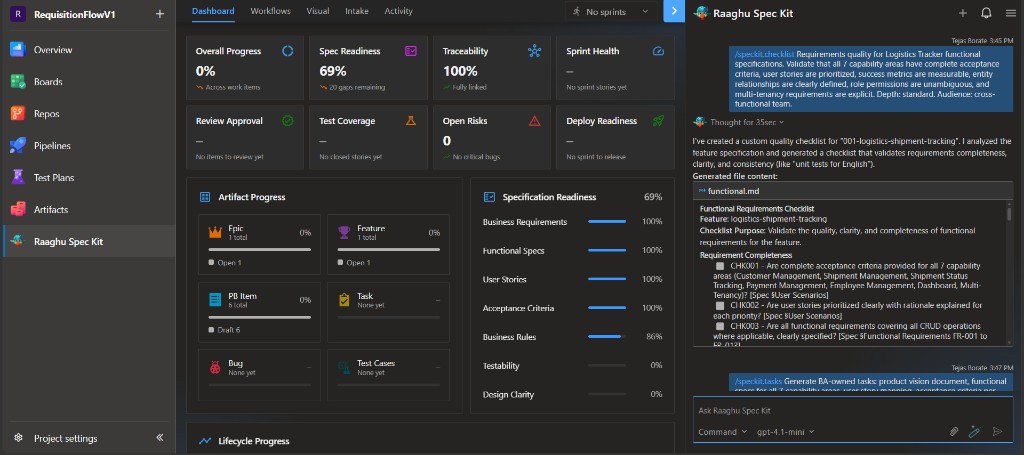Image resolution: width=1024 pixels, height=455 pixels.
Task: Click the PB Item list icon
Action: (216, 300)
